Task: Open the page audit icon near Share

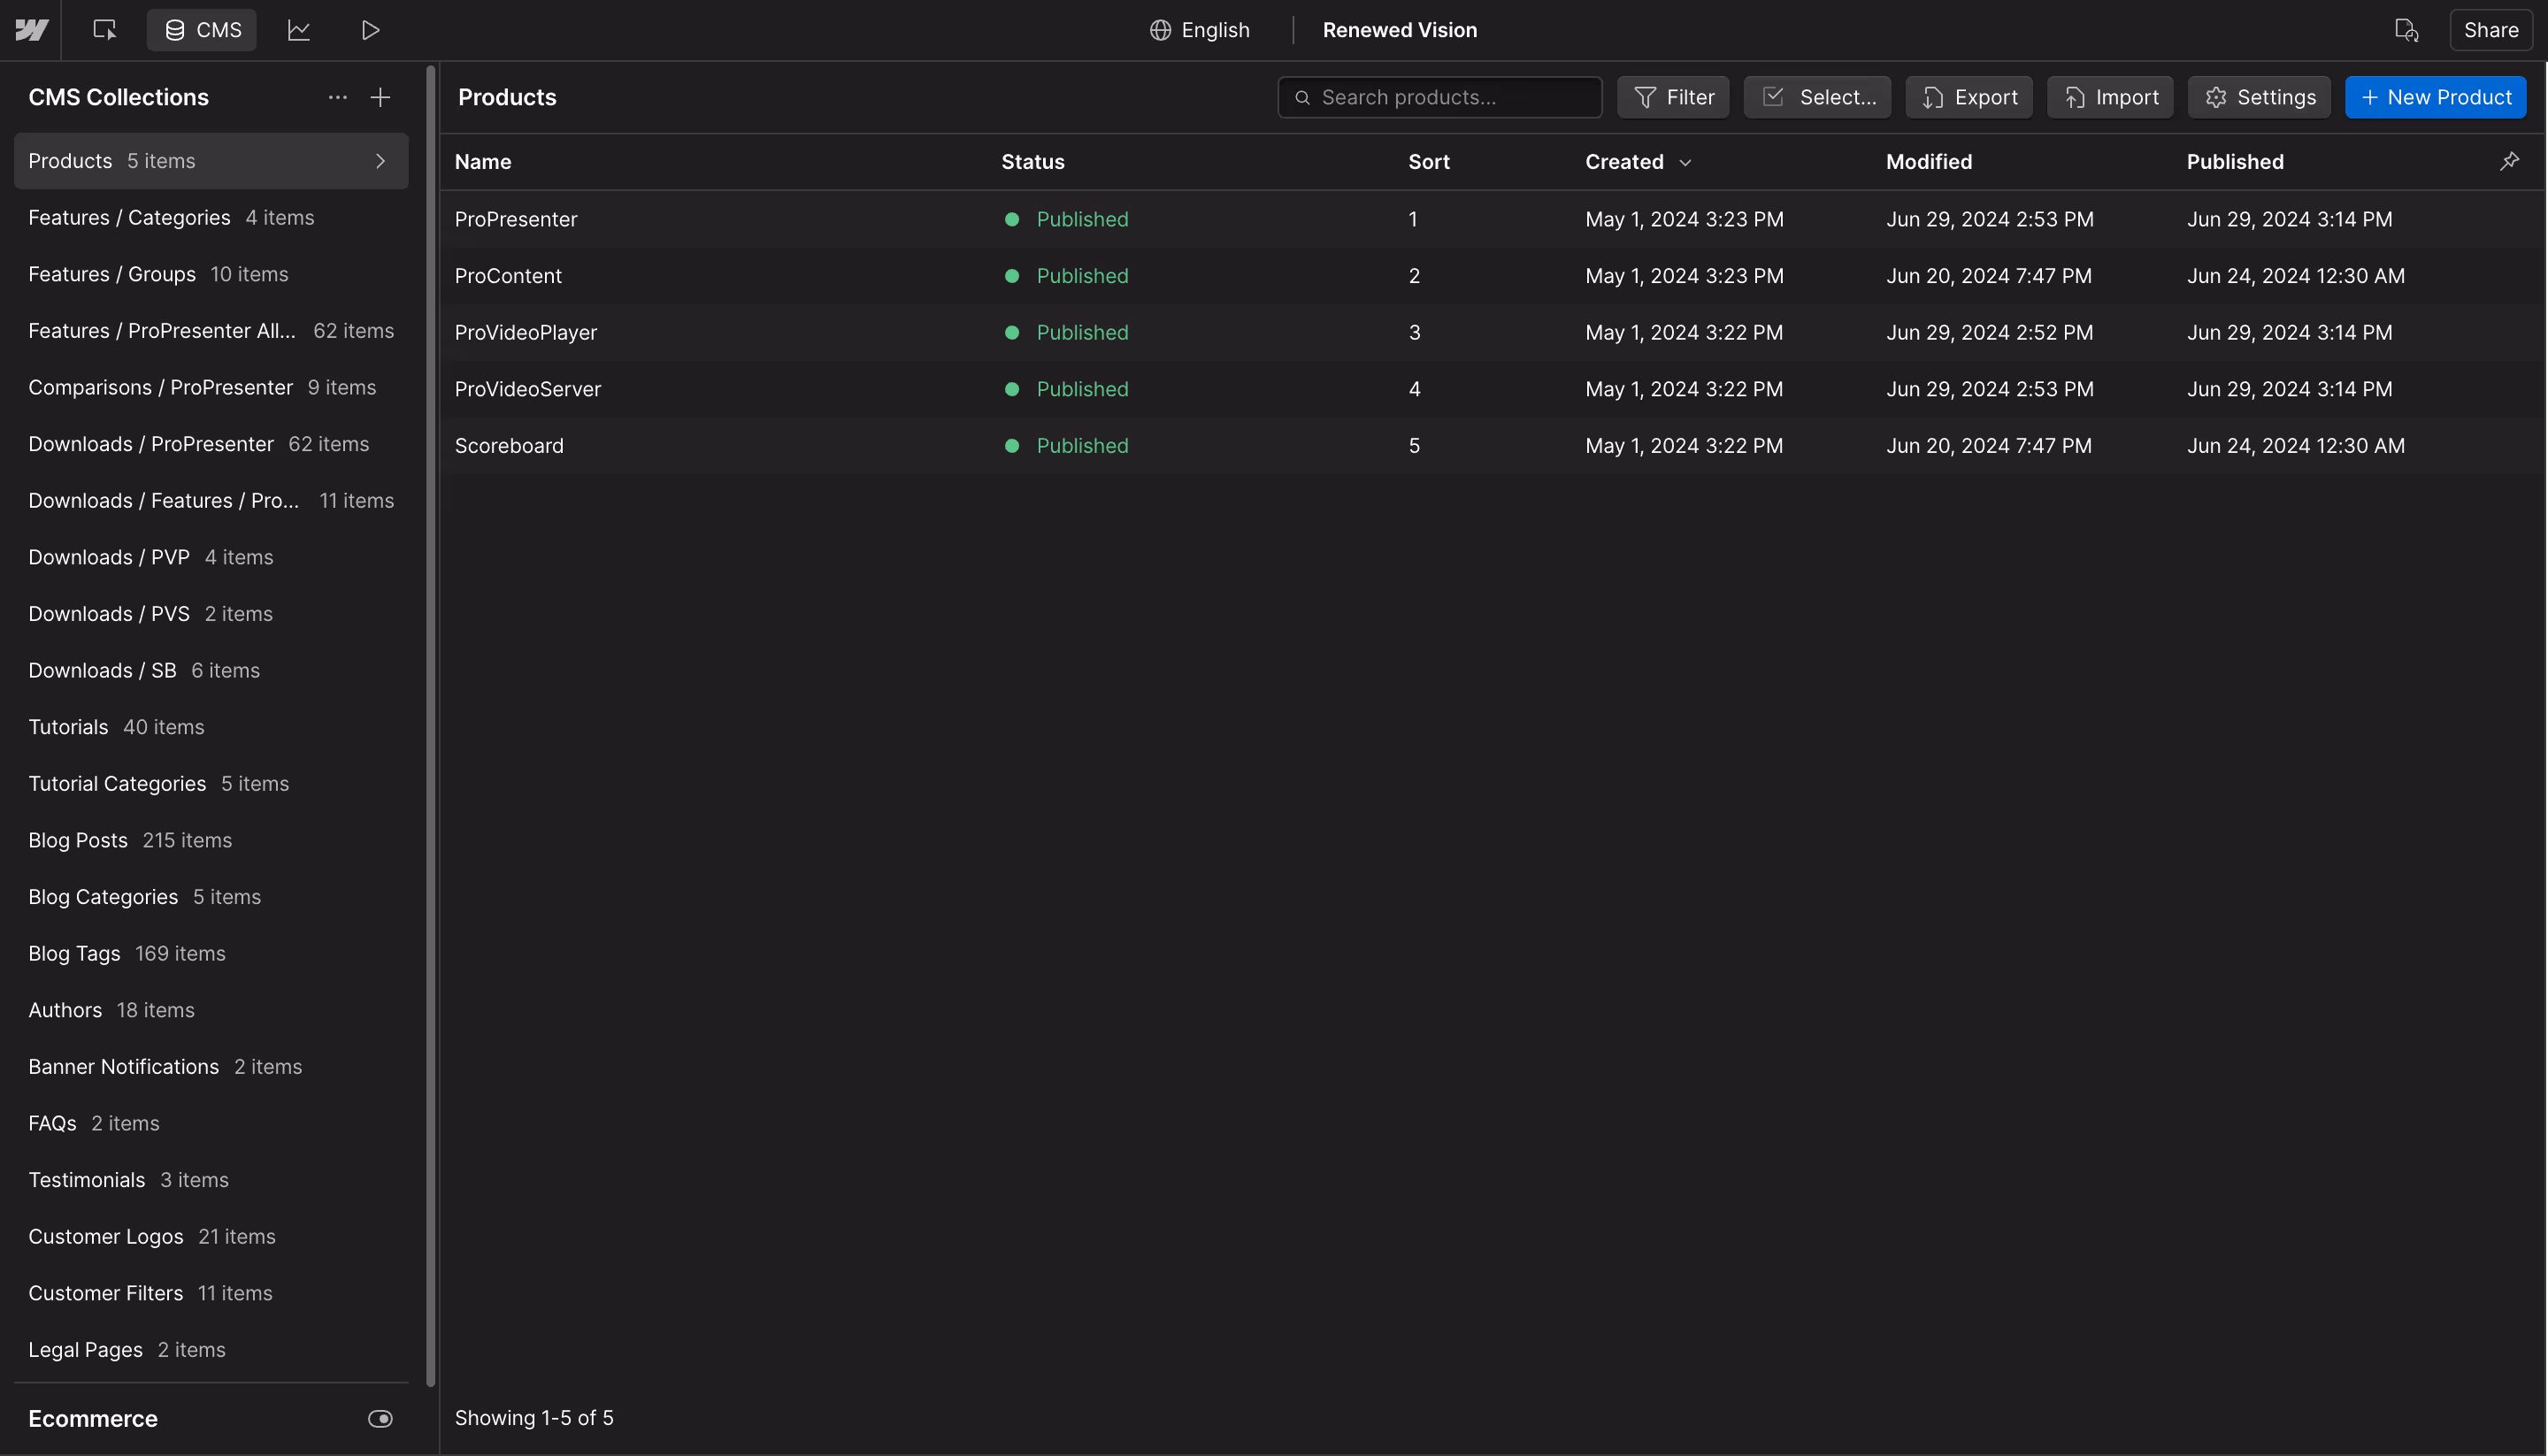Action: tap(2406, 30)
